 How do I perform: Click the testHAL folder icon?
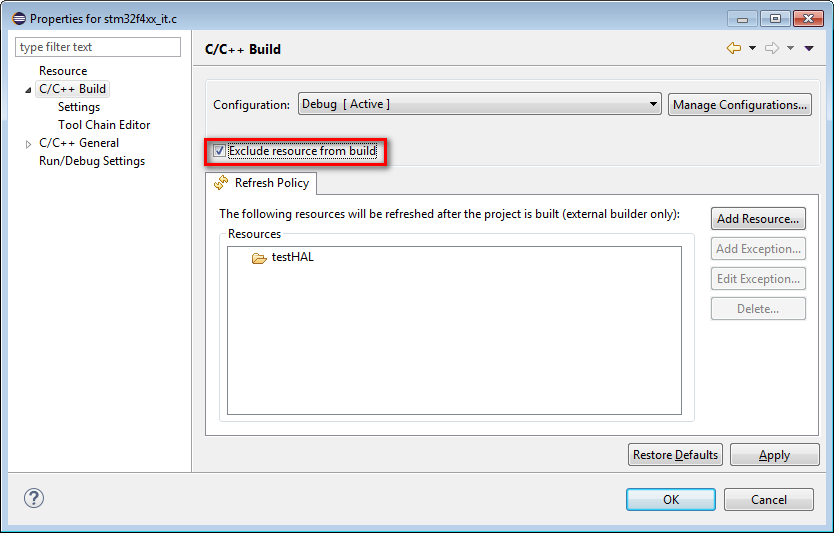coord(259,258)
